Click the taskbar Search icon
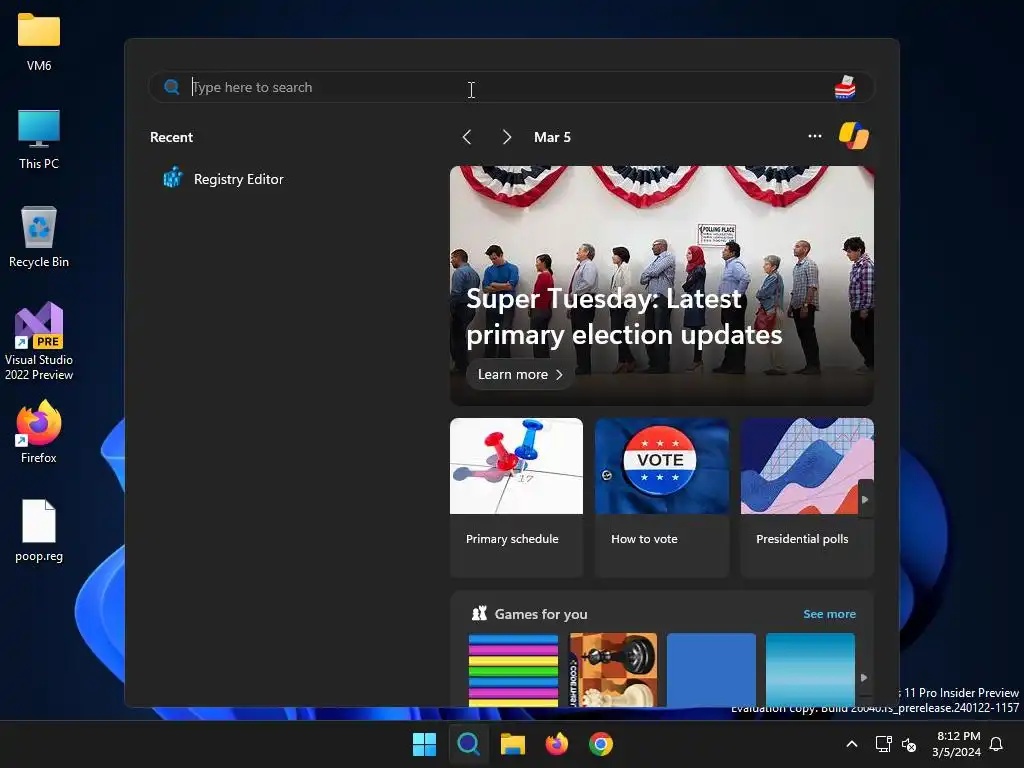The height and width of the screenshot is (768, 1024). (468, 744)
